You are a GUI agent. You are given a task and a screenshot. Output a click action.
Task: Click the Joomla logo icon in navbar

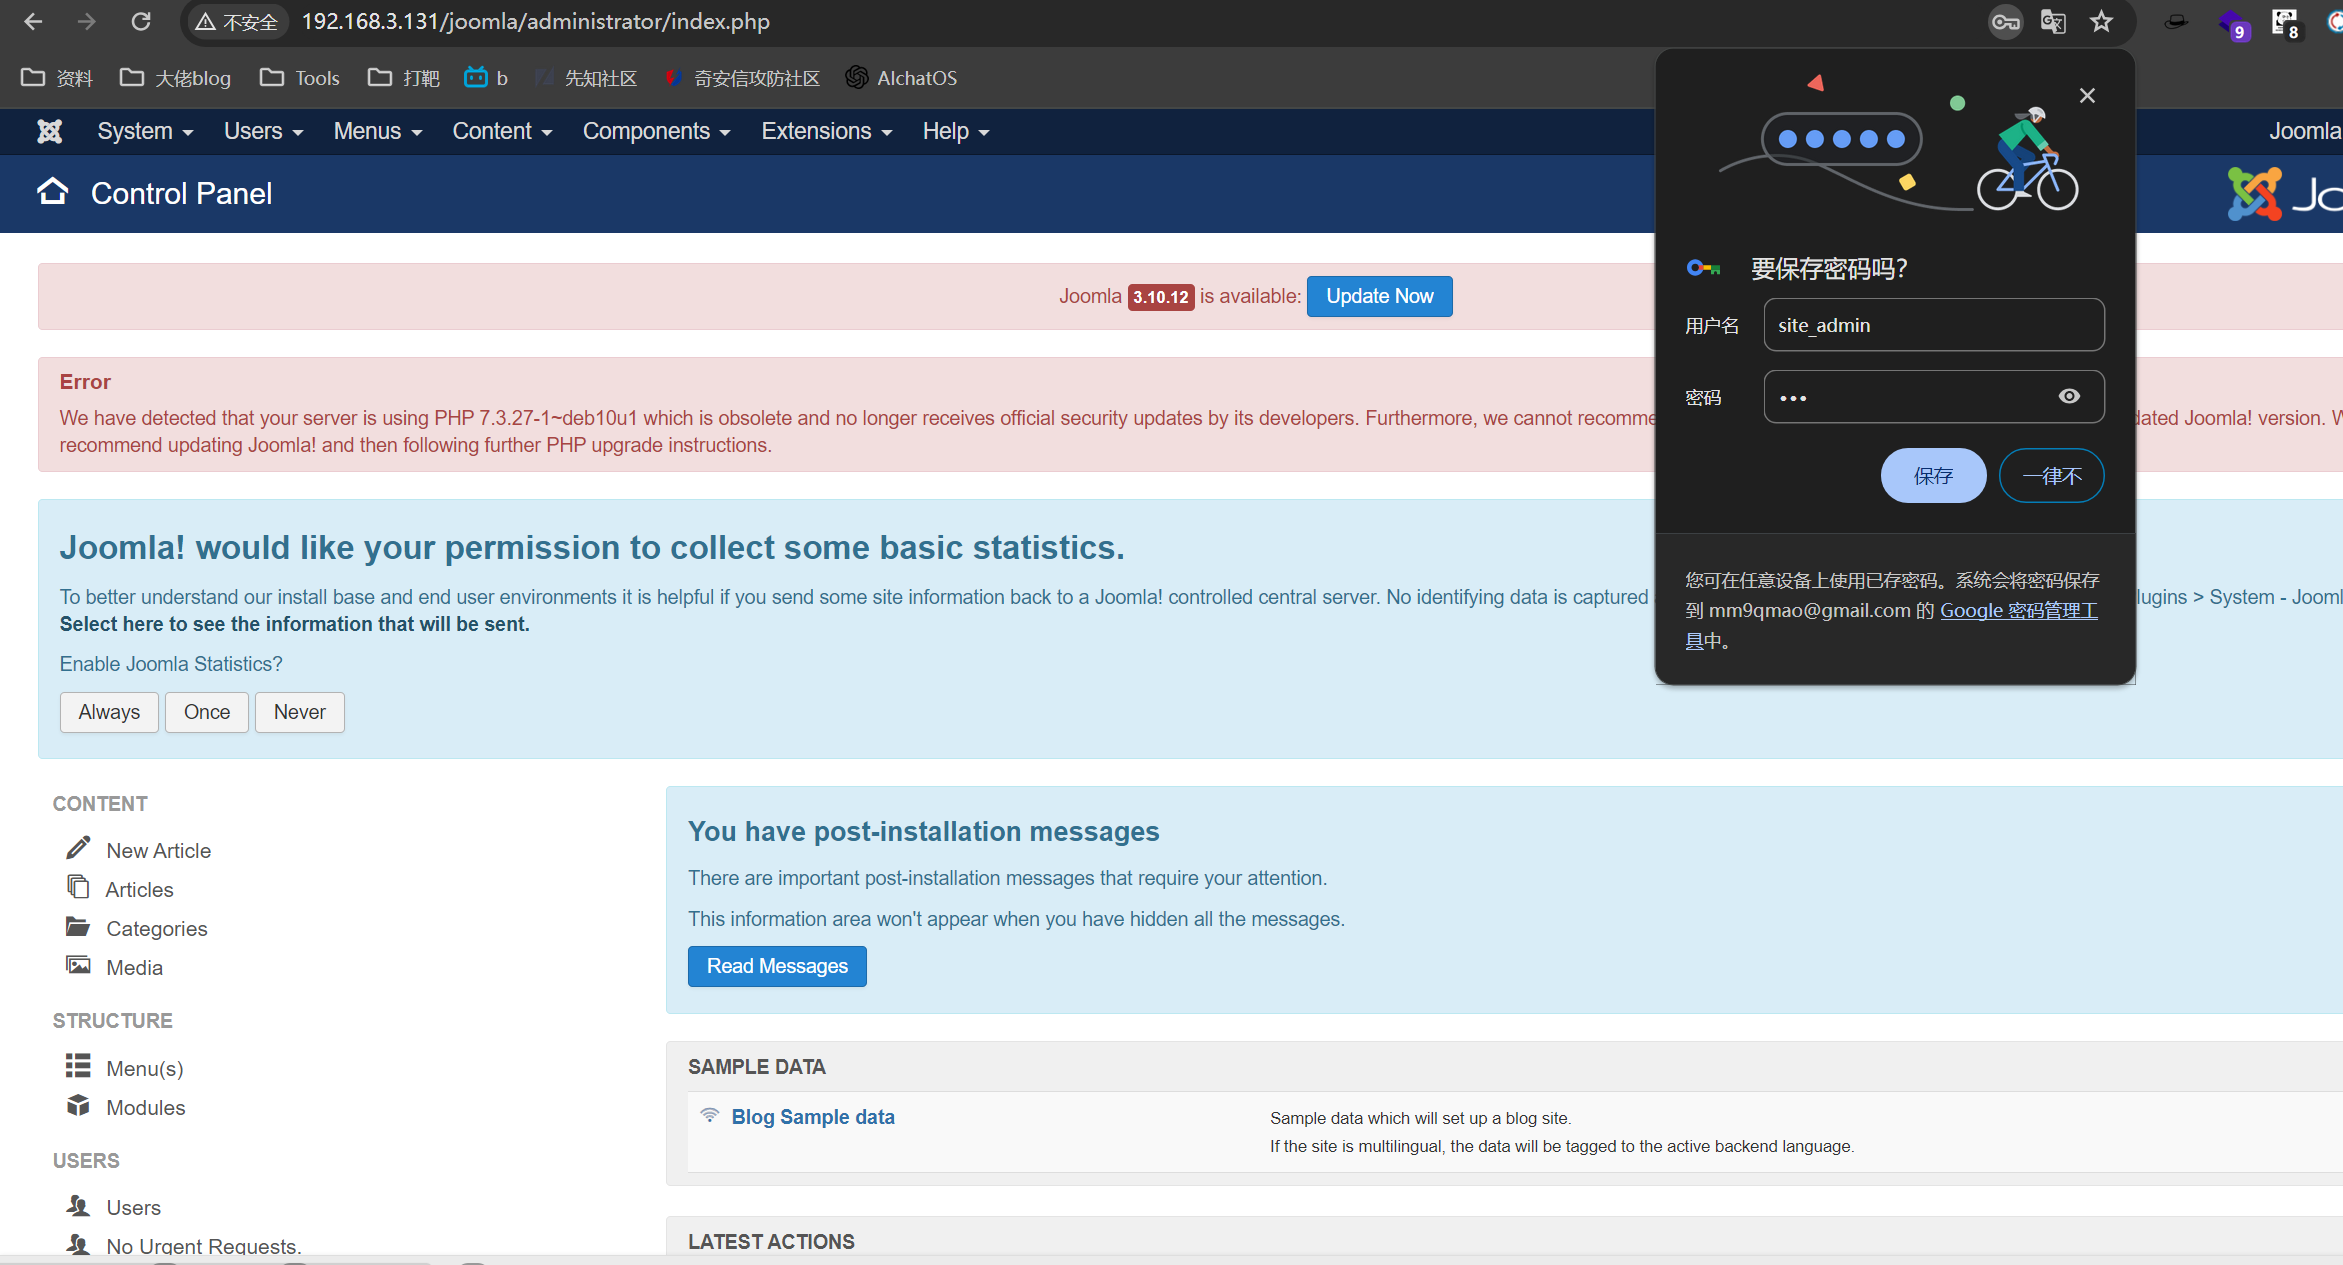(49, 131)
